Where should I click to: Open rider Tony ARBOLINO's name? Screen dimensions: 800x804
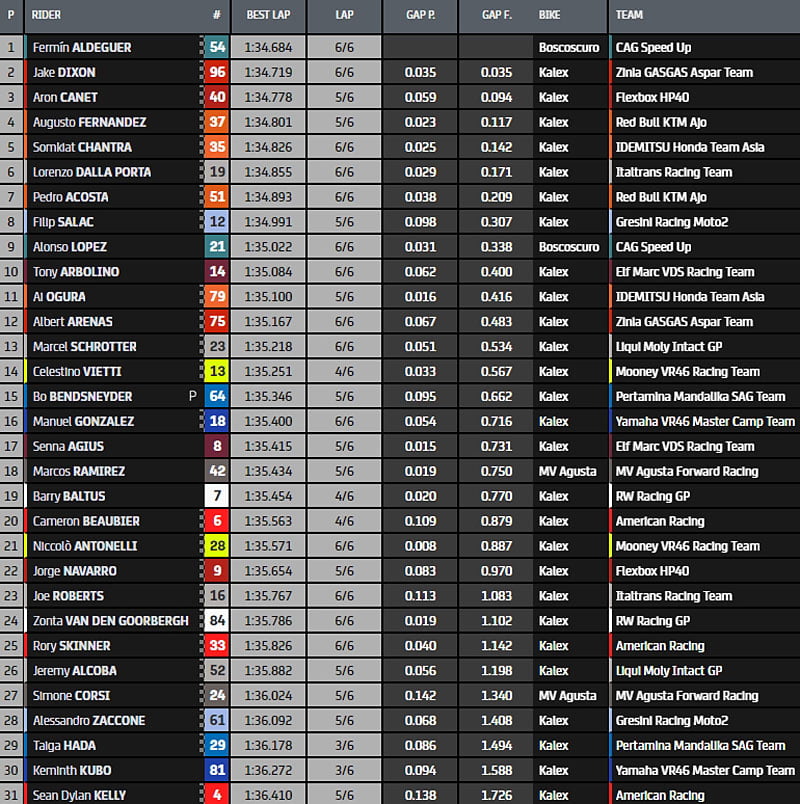click(76, 272)
